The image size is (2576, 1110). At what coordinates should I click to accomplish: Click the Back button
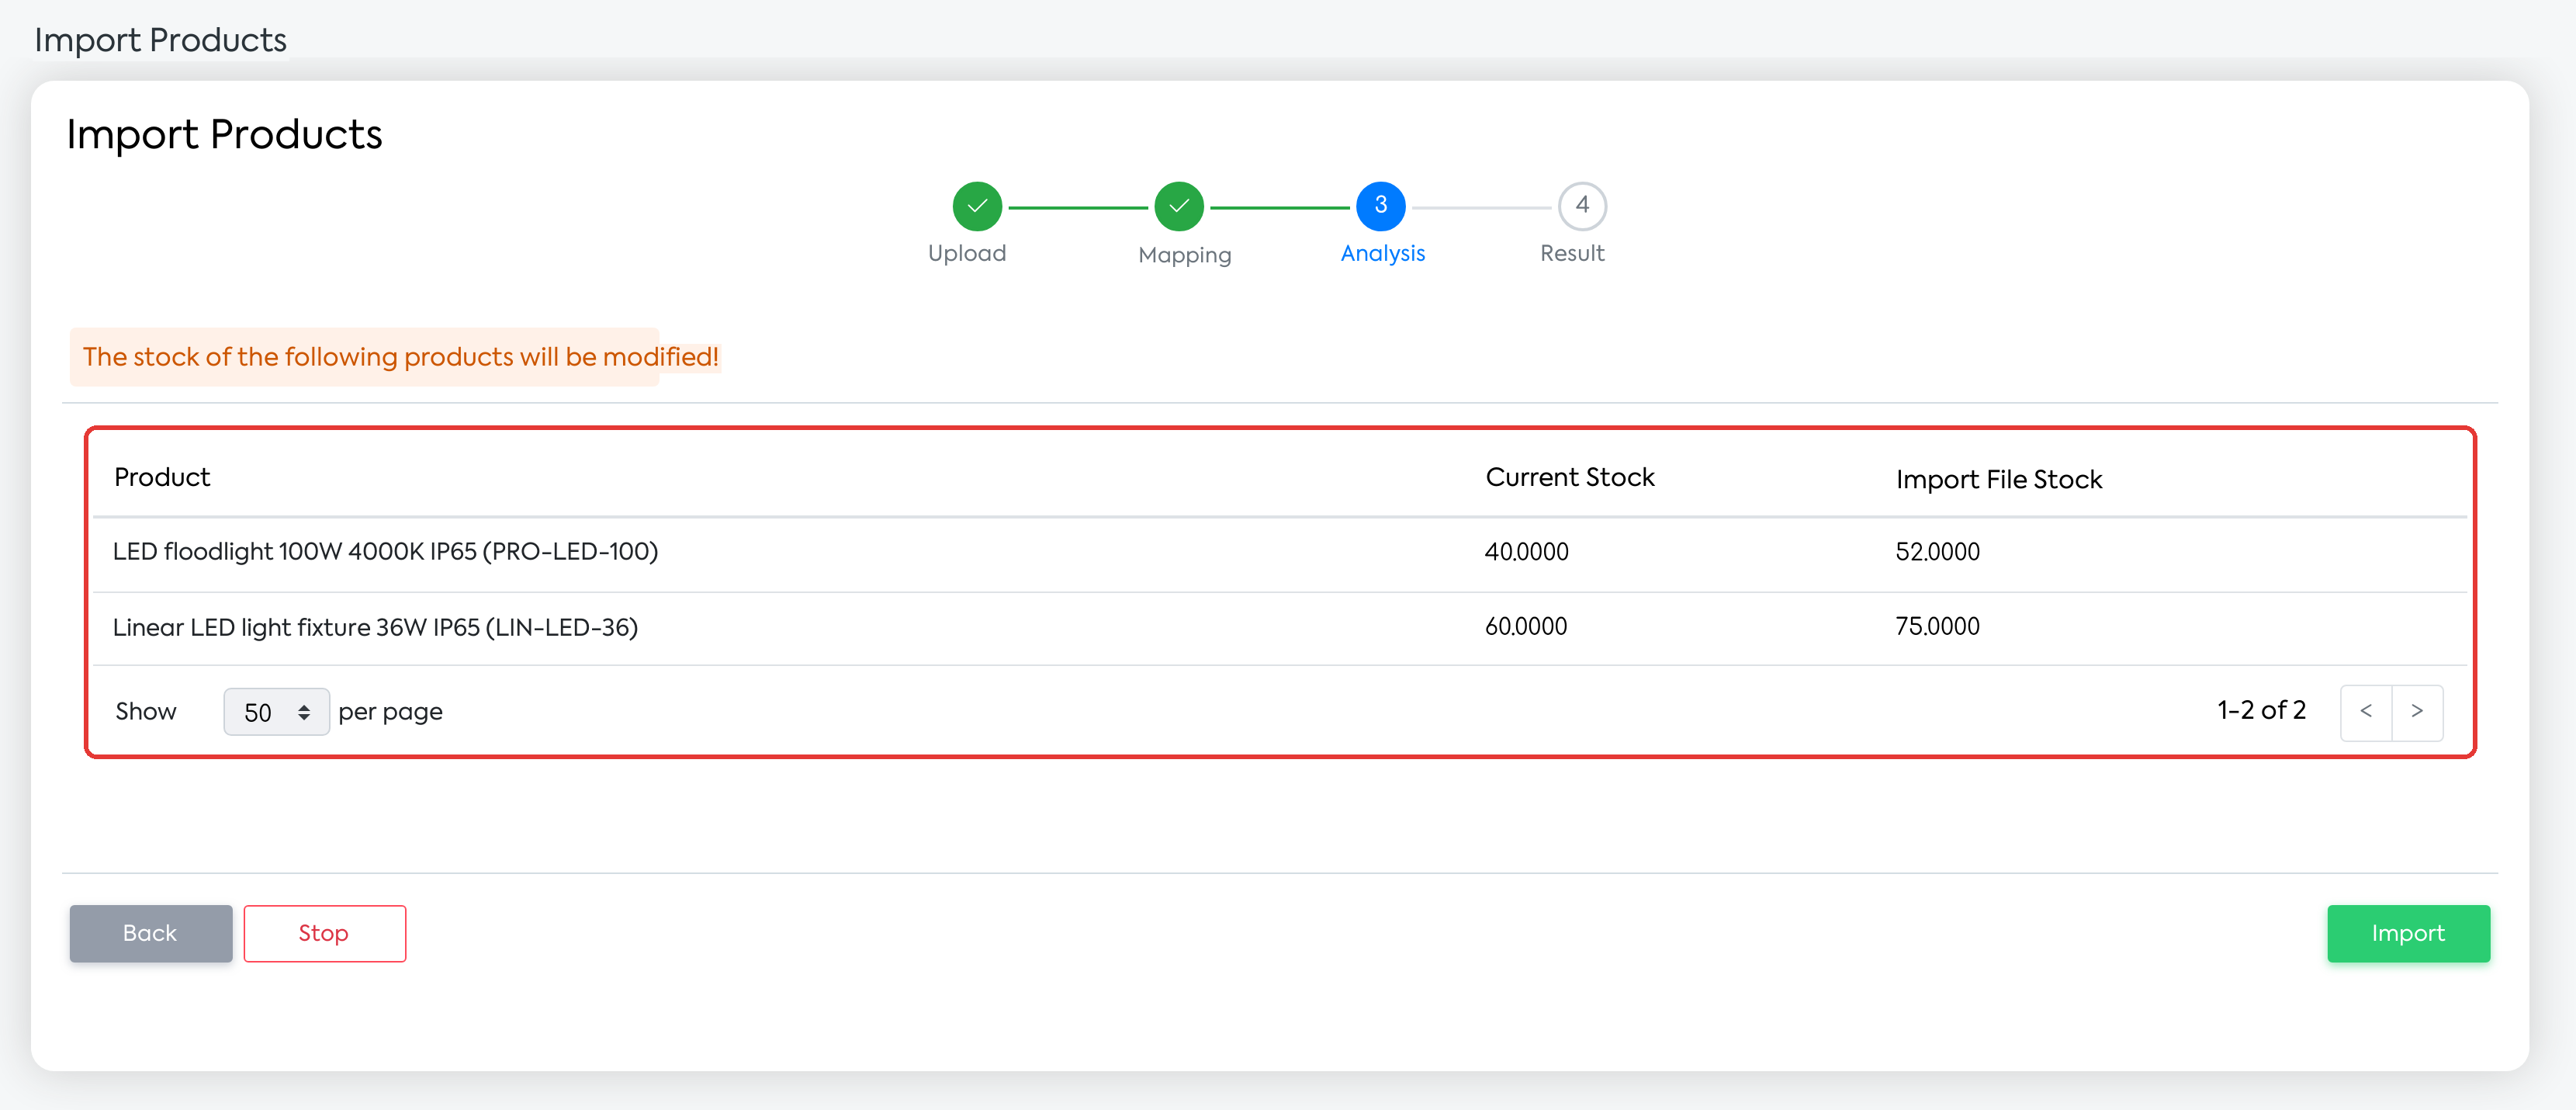(x=151, y=933)
